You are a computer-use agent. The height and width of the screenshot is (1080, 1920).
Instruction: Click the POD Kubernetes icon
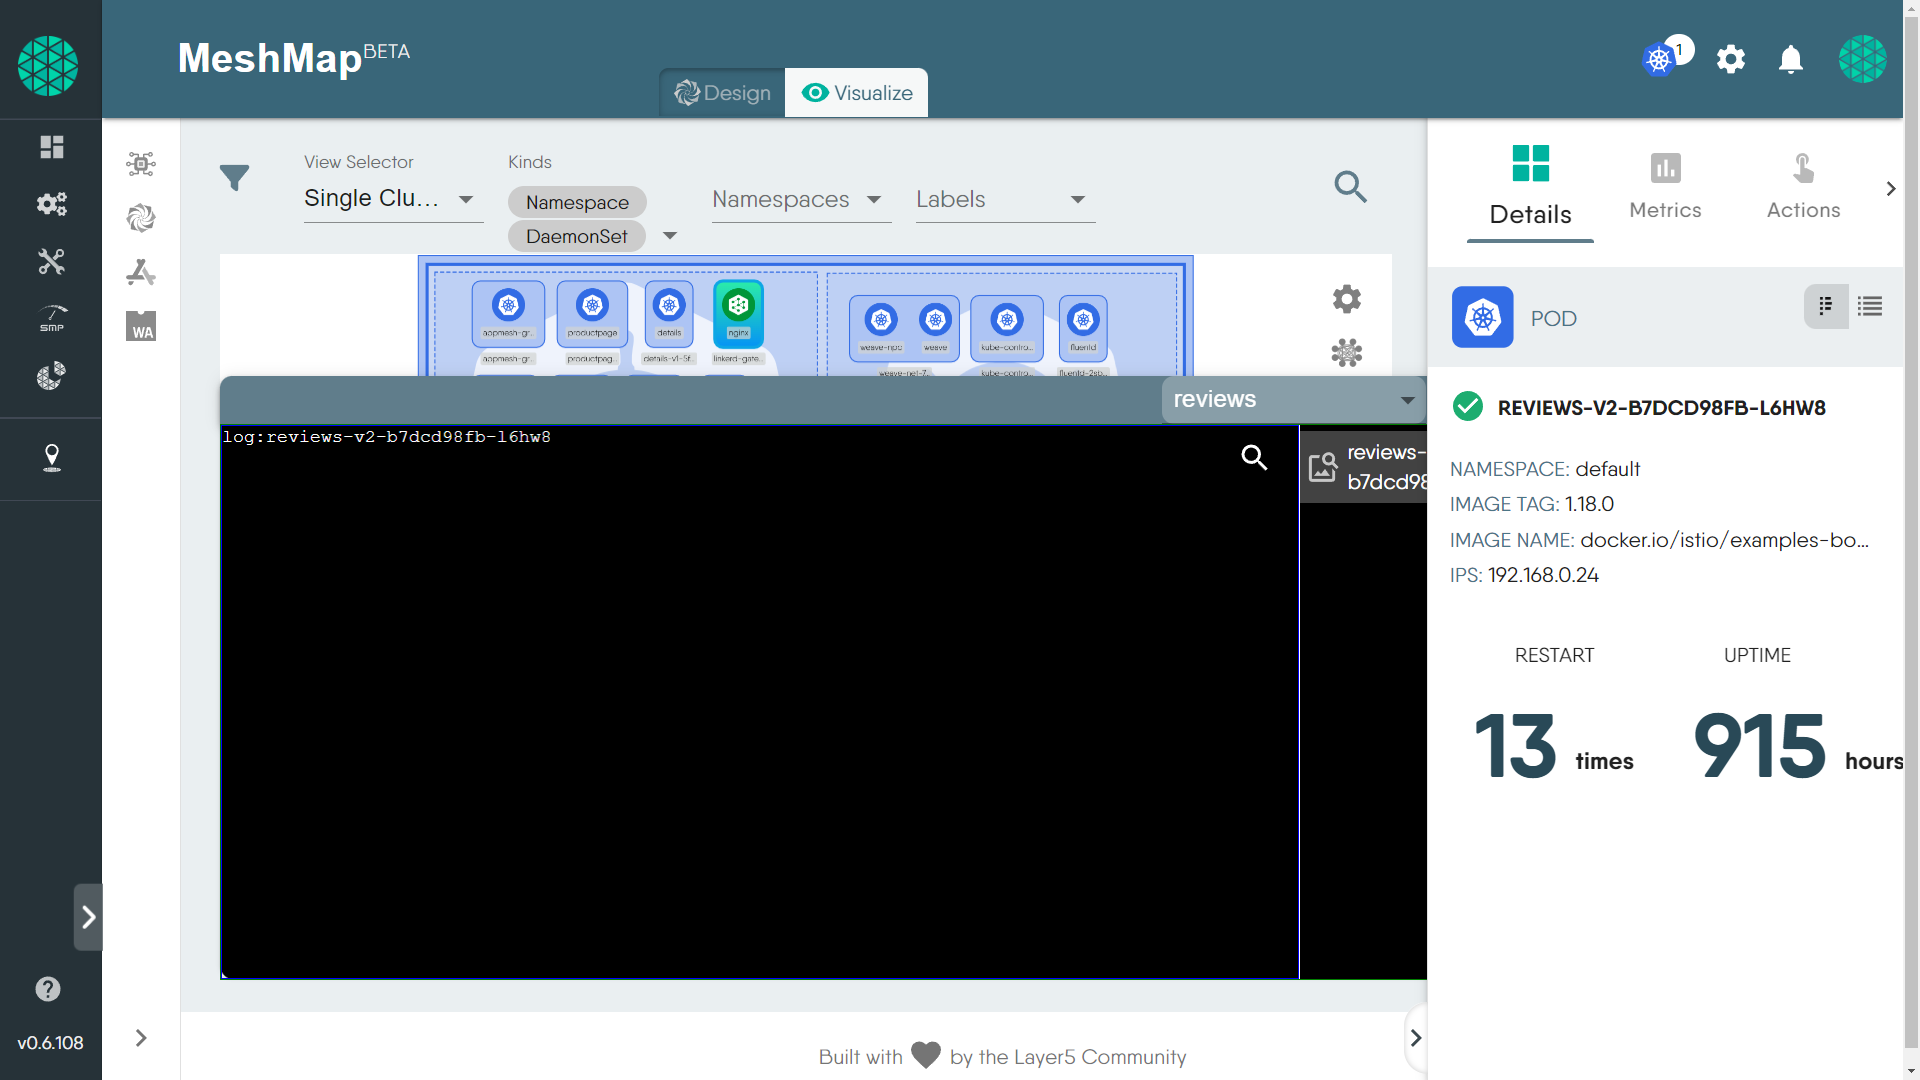point(1482,318)
